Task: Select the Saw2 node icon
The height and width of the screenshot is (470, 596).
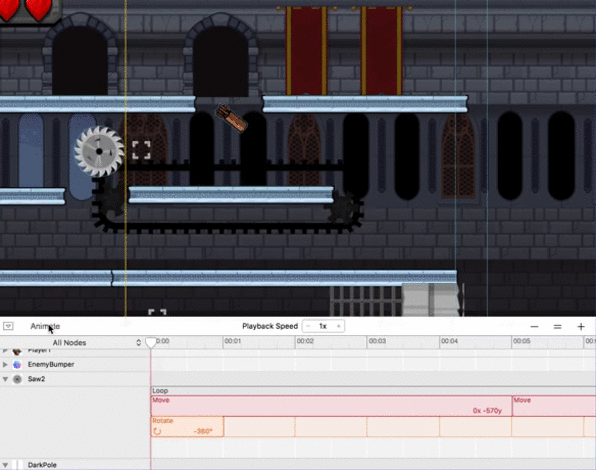Action: tap(17, 379)
